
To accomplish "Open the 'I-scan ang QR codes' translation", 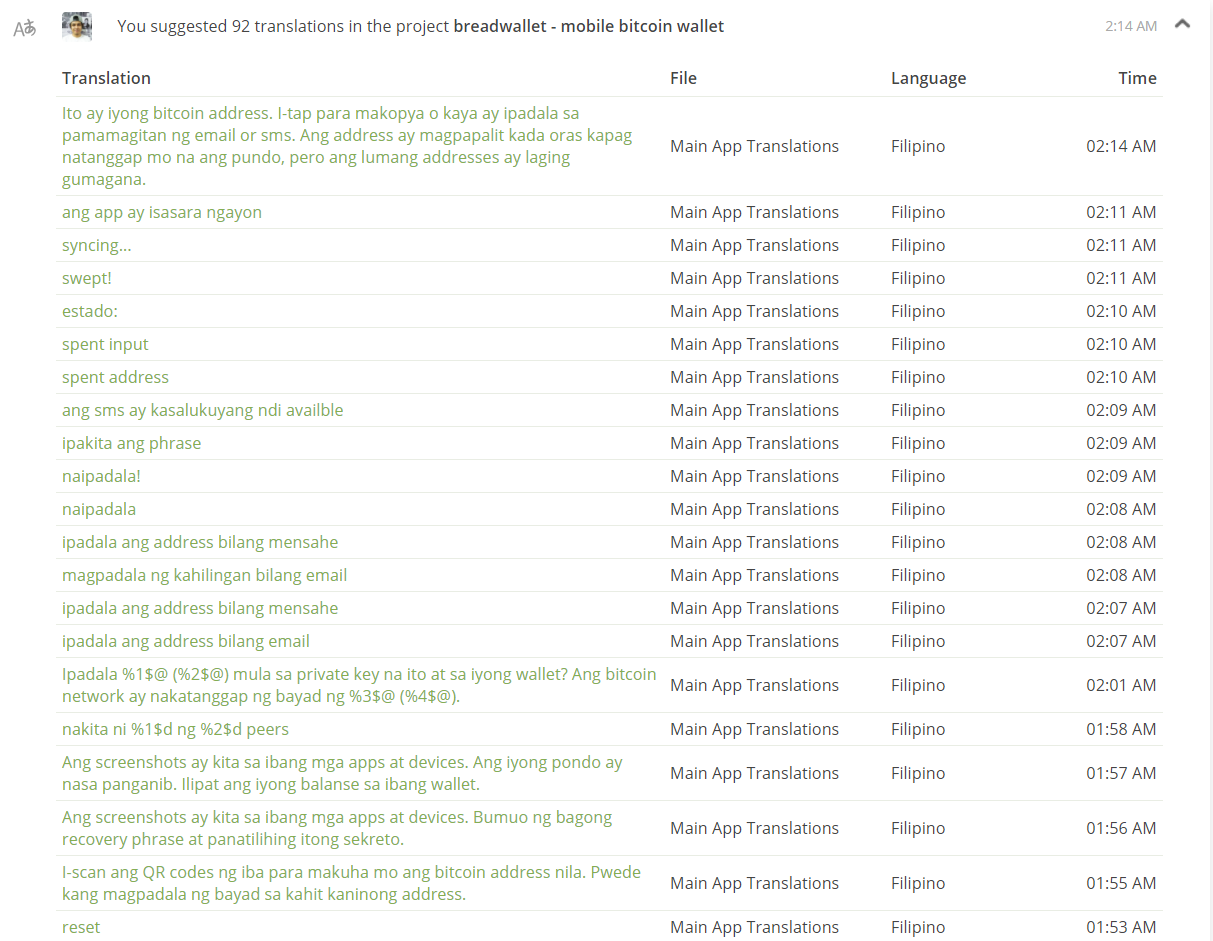I will (x=351, y=883).
